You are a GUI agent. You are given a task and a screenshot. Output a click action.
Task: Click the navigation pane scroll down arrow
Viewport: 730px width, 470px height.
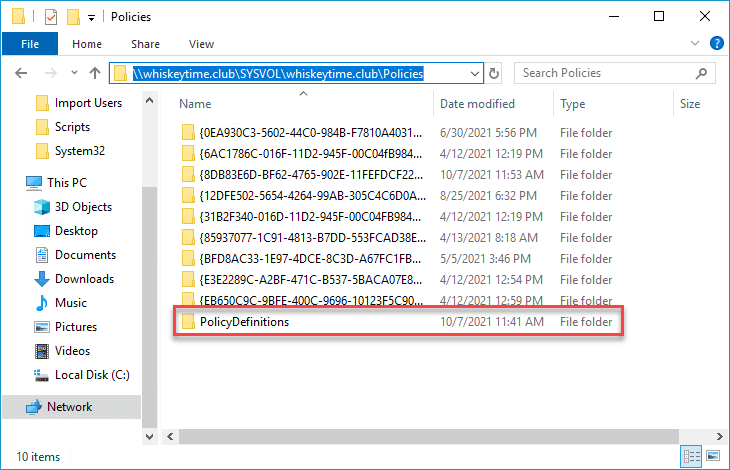point(149,436)
